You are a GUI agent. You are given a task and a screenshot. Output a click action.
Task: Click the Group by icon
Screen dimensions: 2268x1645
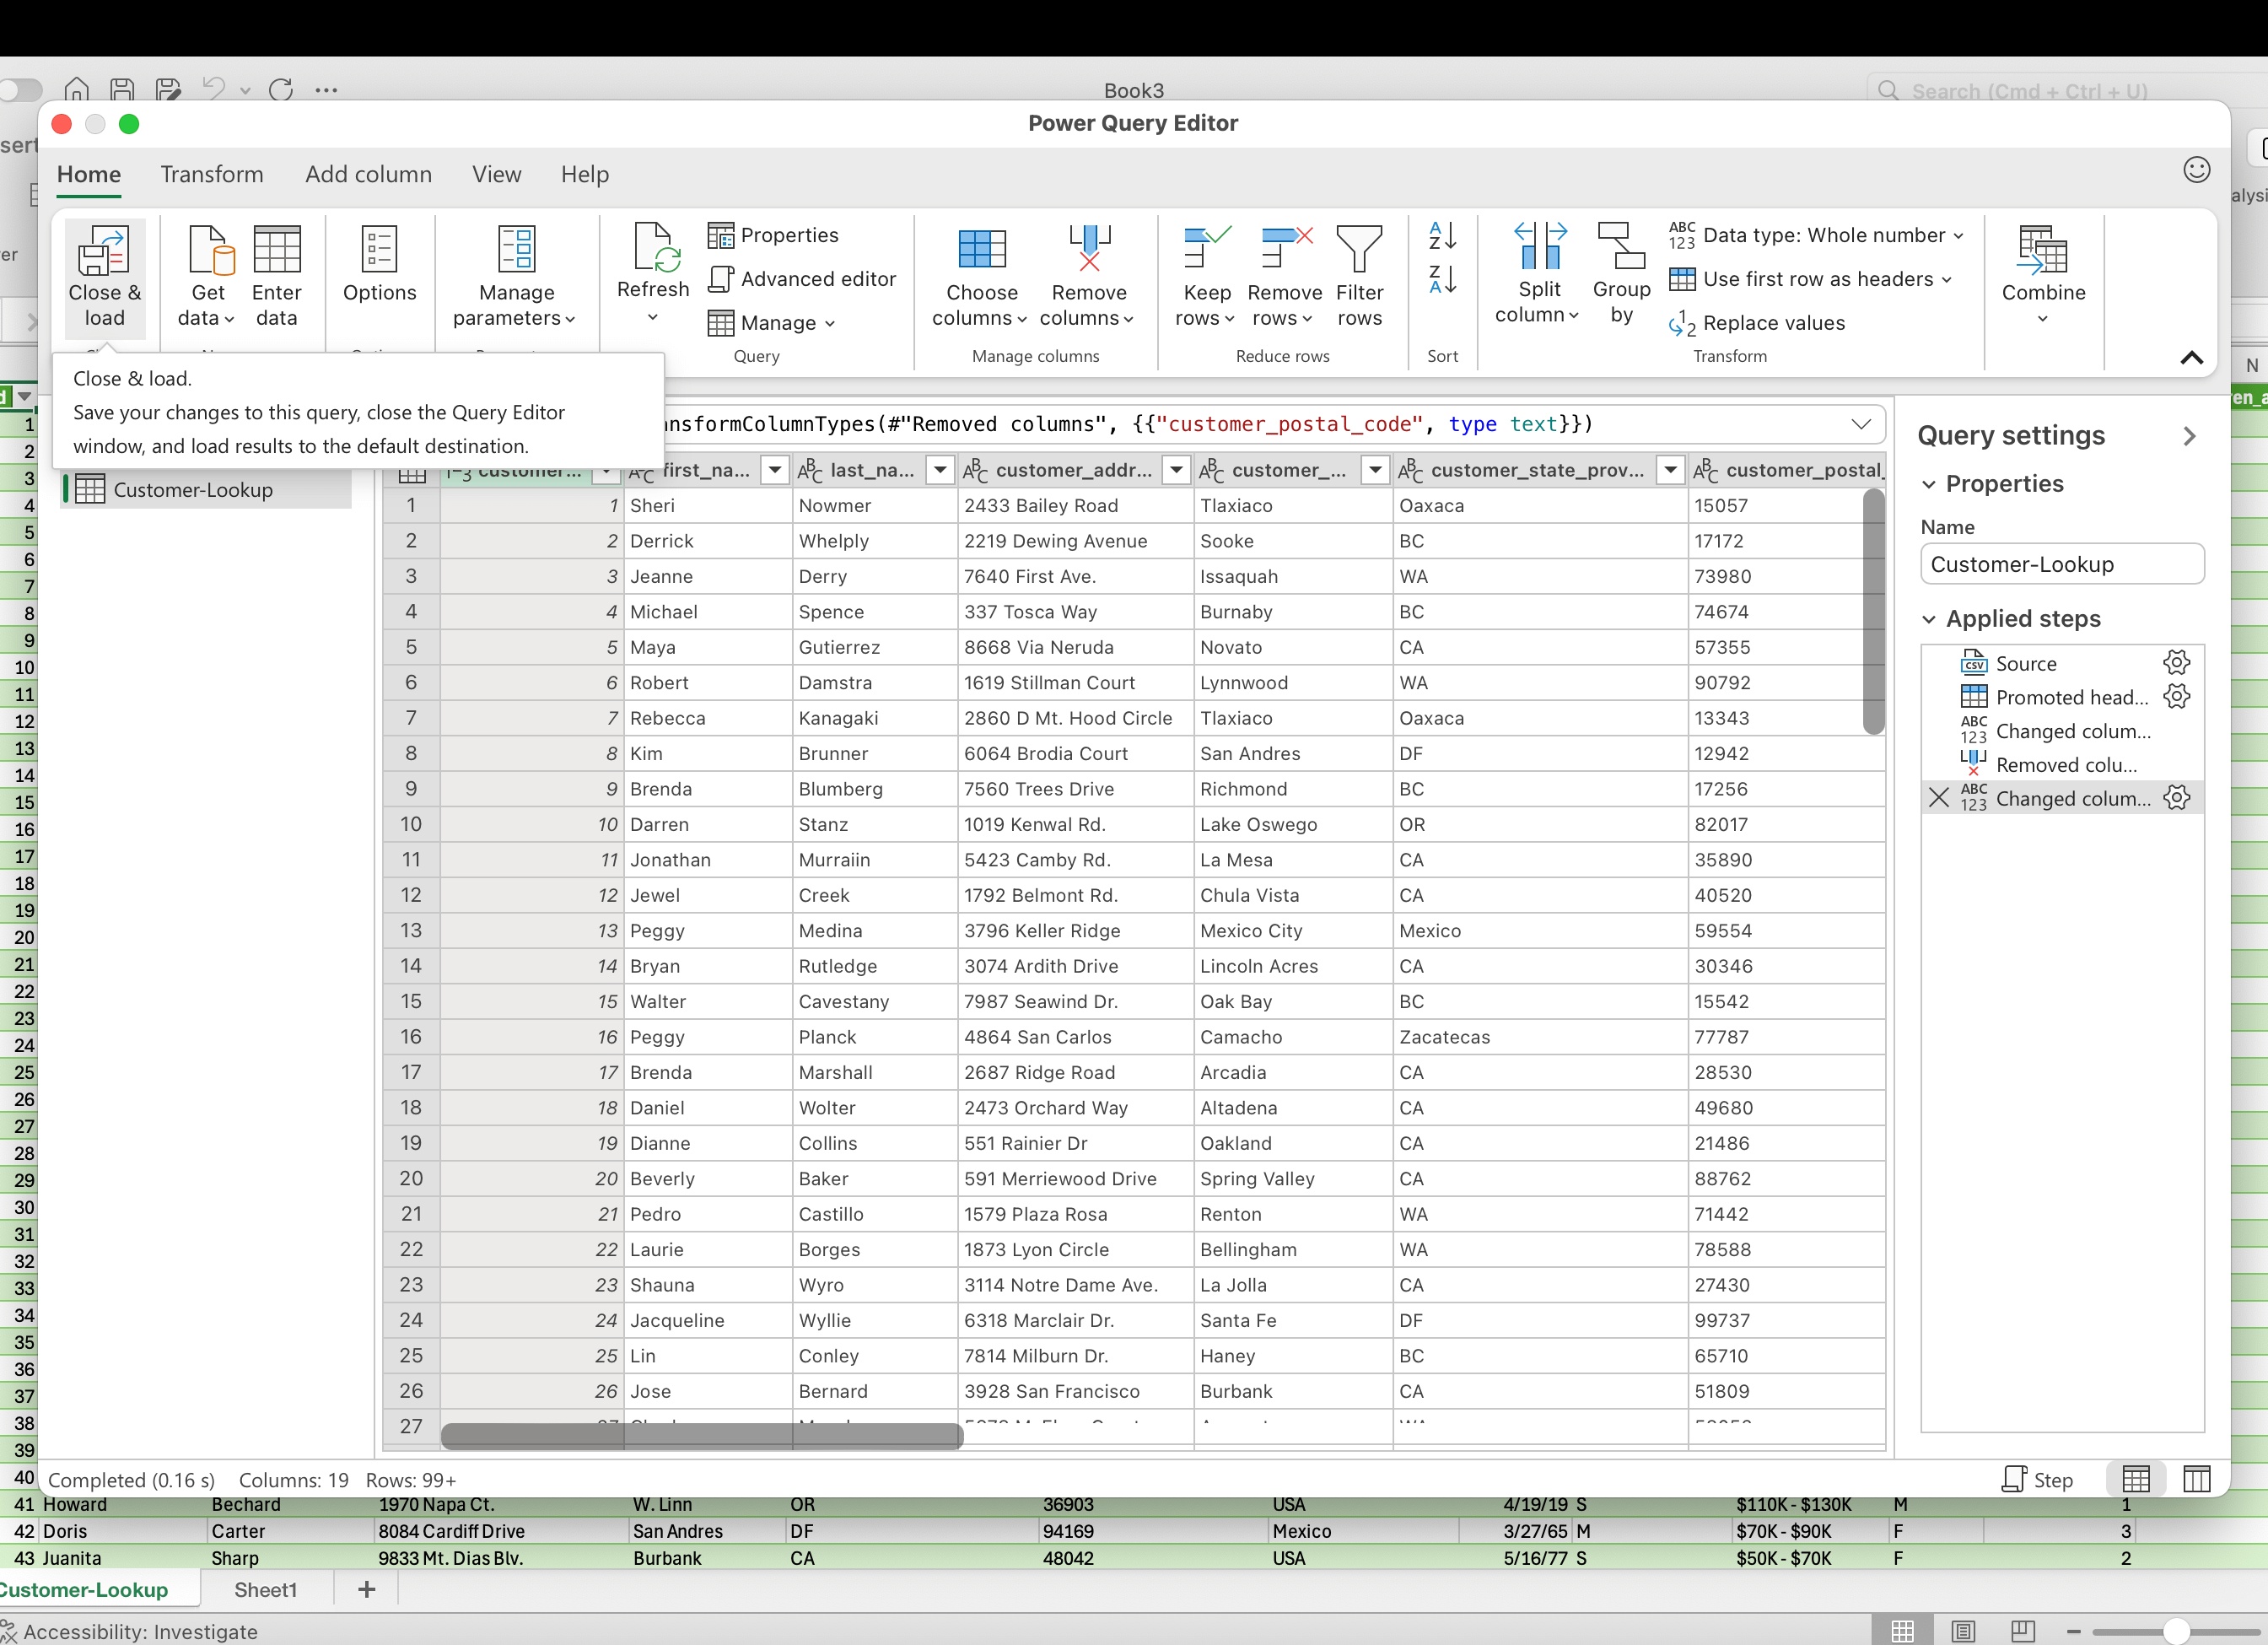(1621, 248)
